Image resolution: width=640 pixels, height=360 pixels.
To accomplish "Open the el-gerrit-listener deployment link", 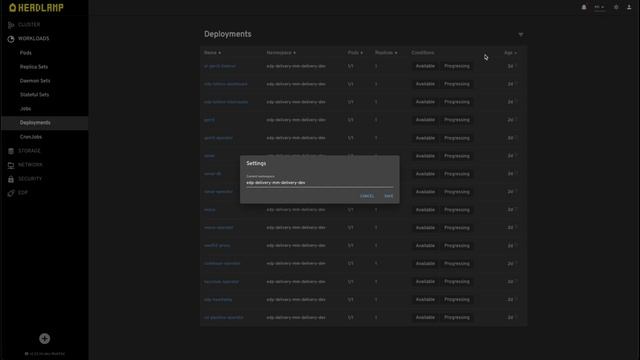I will point(220,66).
